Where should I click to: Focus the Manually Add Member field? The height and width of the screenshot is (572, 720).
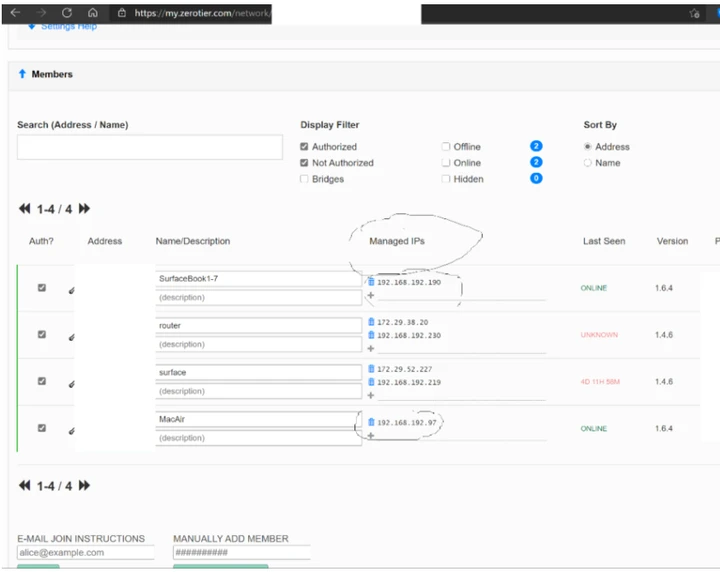click(x=242, y=552)
